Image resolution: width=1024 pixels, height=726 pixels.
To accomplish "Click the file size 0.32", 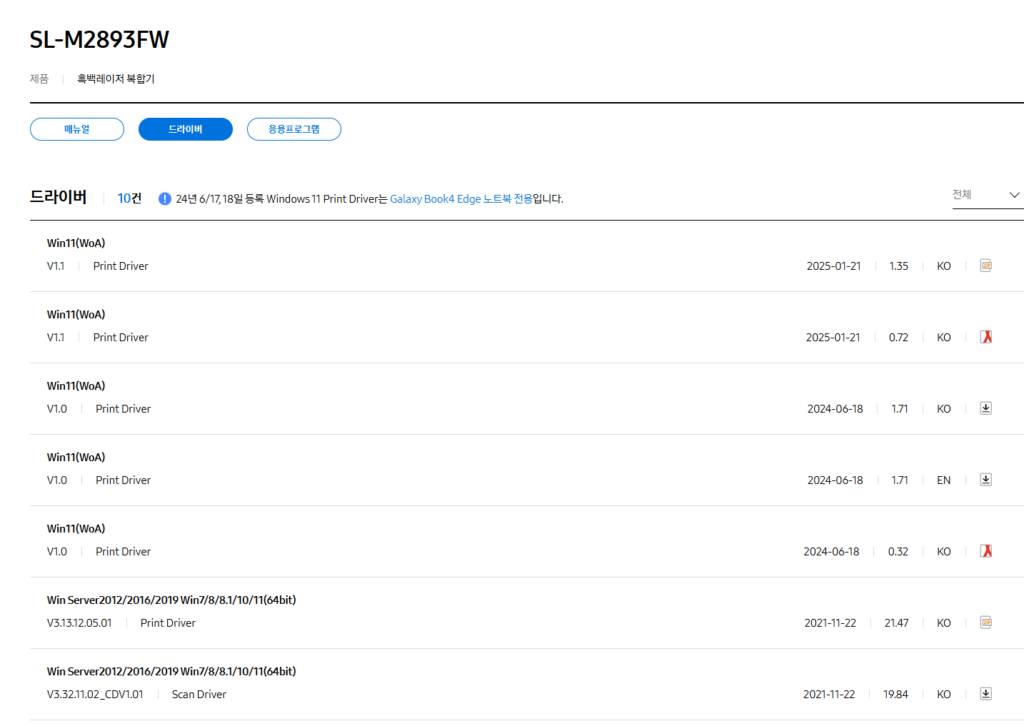I will pyautogui.click(x=898, y=552).
